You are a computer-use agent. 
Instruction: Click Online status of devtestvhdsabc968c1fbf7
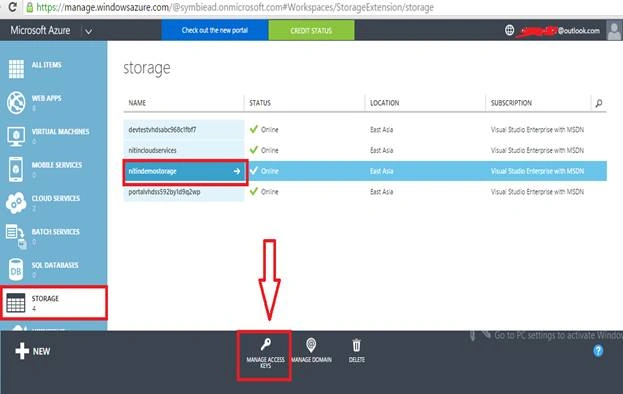(x=270, y=129)
